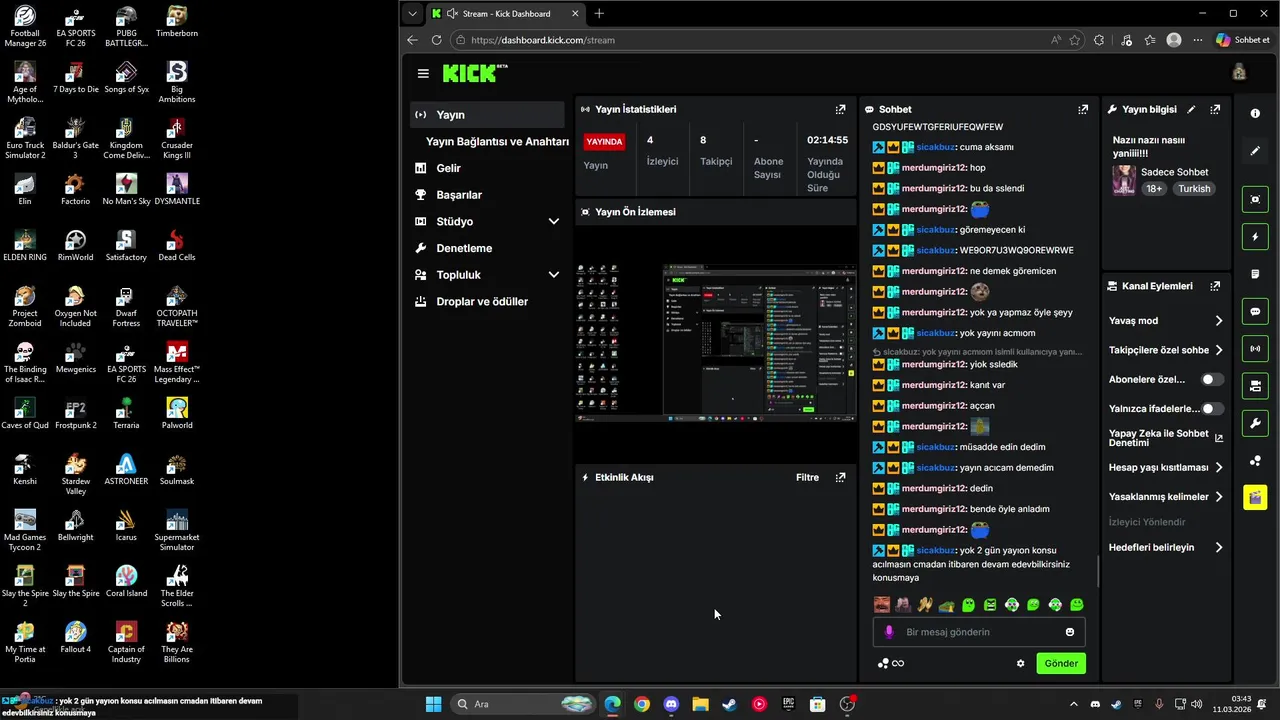Open the emoji picker in chat box
The image size is (1280, 720).
tap(1070, 632)
